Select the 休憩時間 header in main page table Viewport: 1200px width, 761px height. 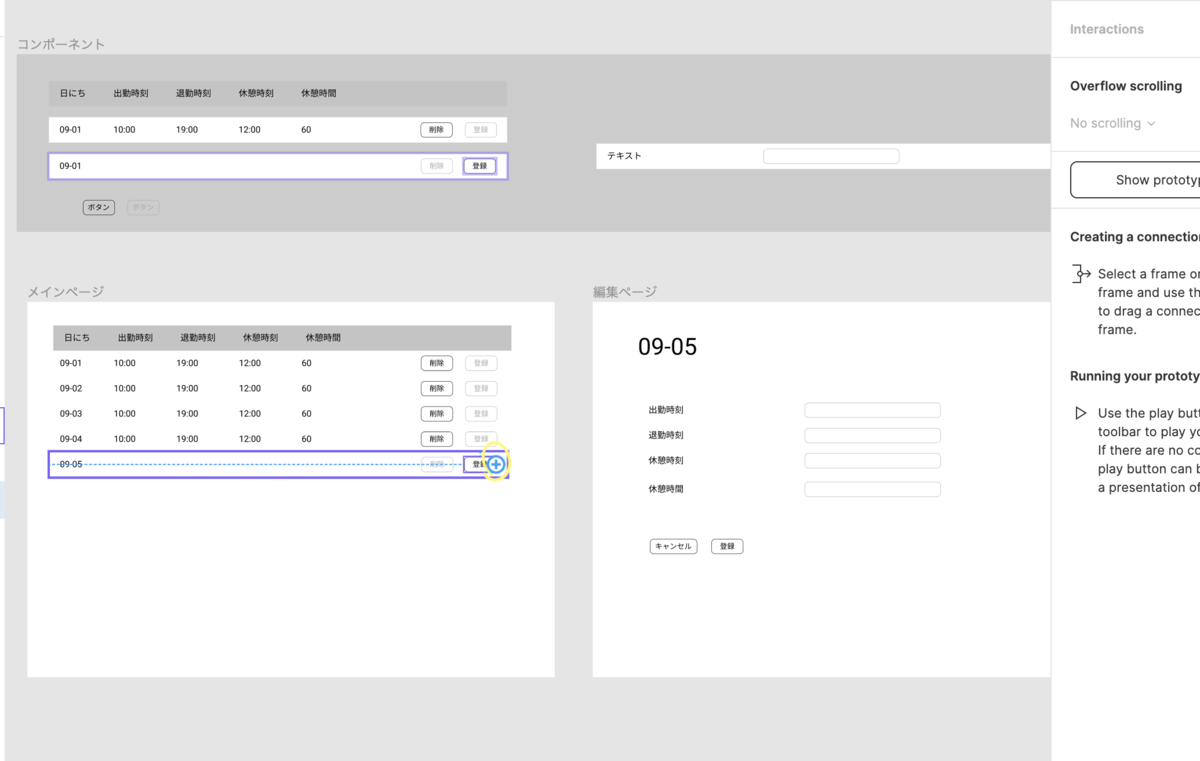tap(323, 338)
